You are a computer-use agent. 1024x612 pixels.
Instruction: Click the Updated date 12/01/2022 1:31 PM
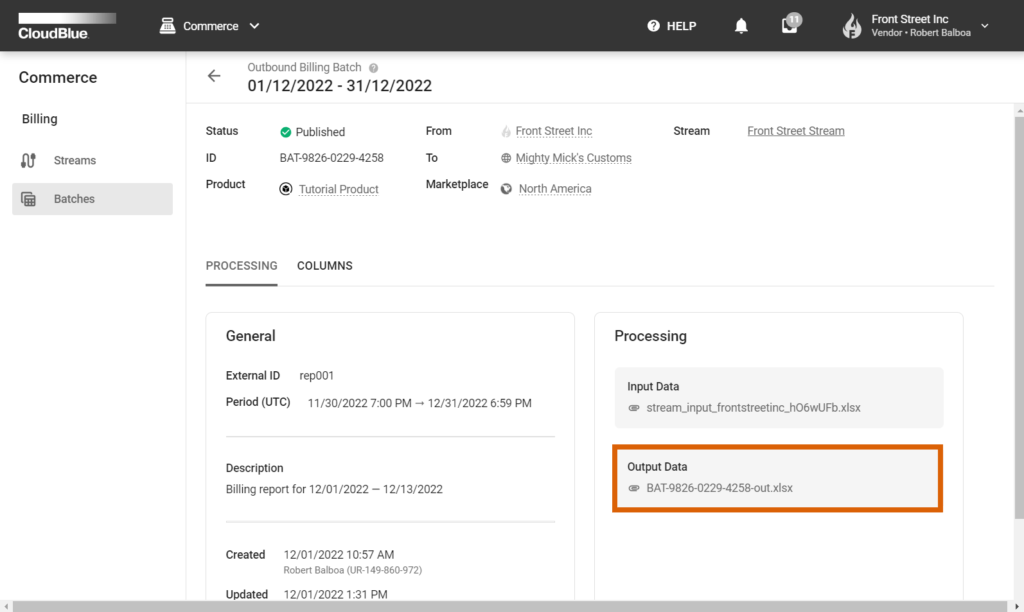335,594
